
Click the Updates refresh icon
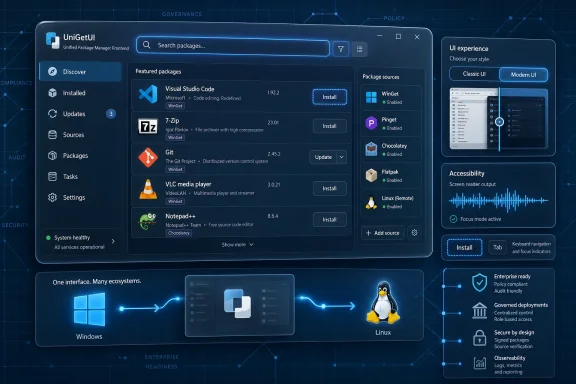point(53,114)
